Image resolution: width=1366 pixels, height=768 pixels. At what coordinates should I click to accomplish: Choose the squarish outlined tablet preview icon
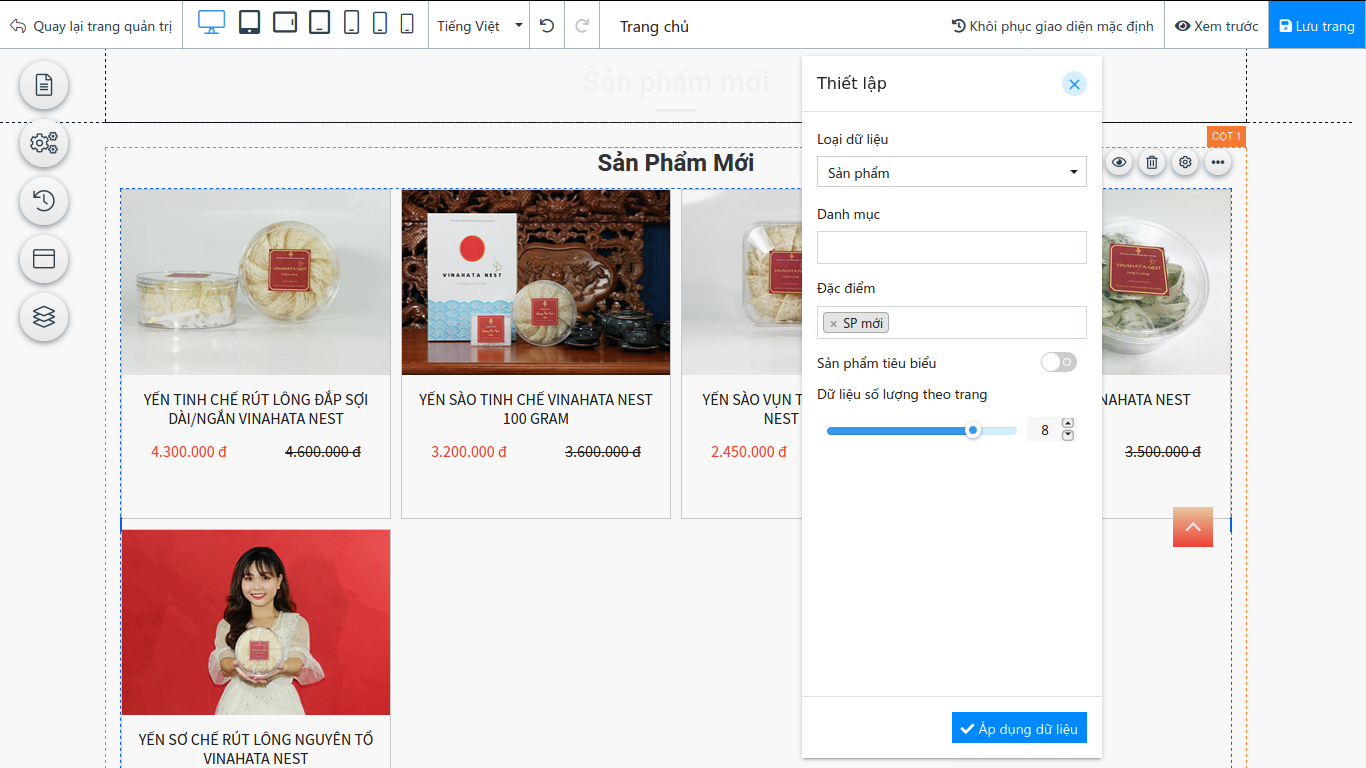[x=320, y=23]
